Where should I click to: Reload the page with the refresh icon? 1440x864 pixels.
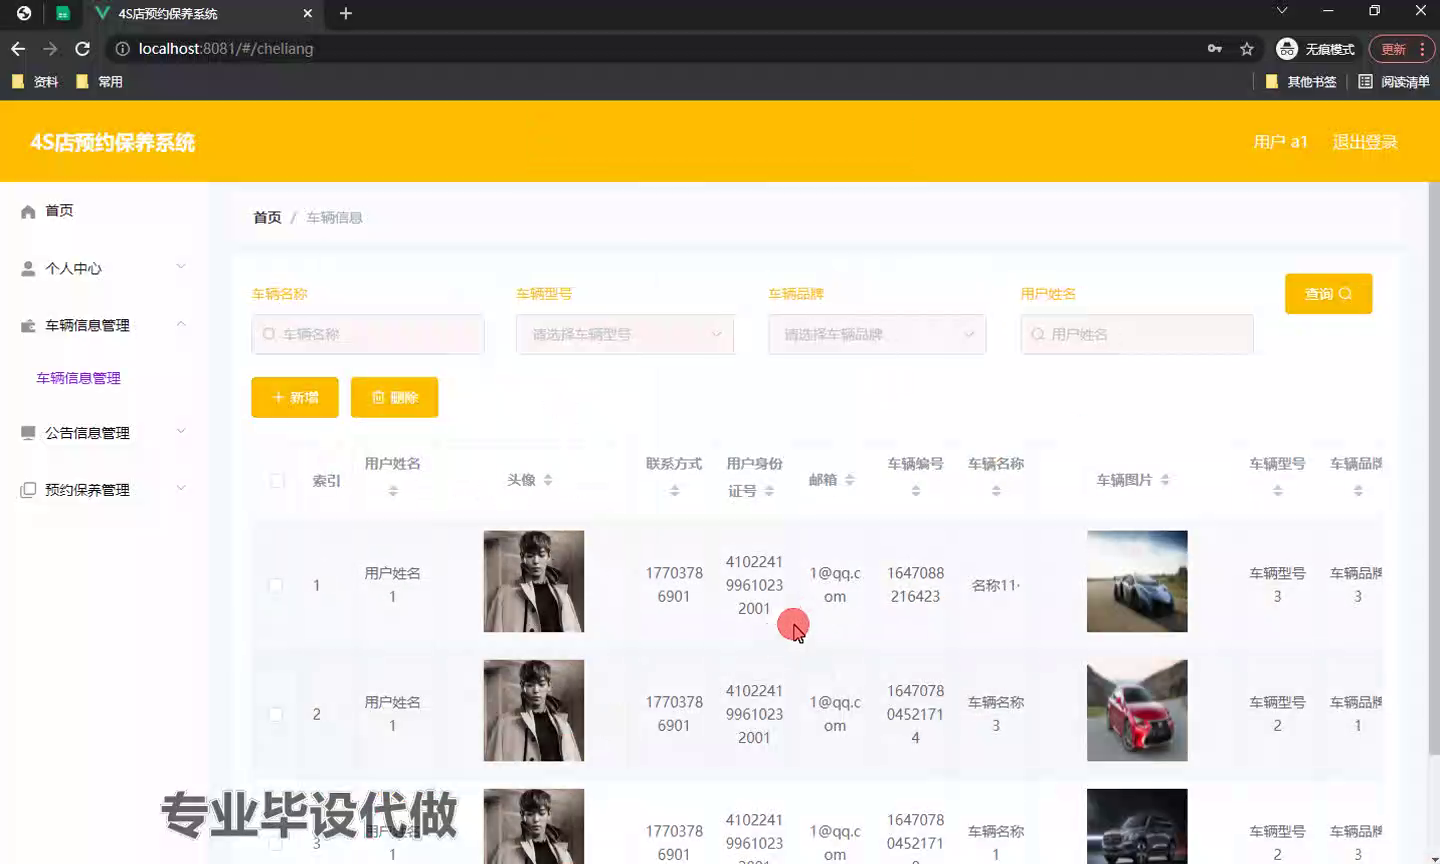pyautogui.click(x=83, y=48)
